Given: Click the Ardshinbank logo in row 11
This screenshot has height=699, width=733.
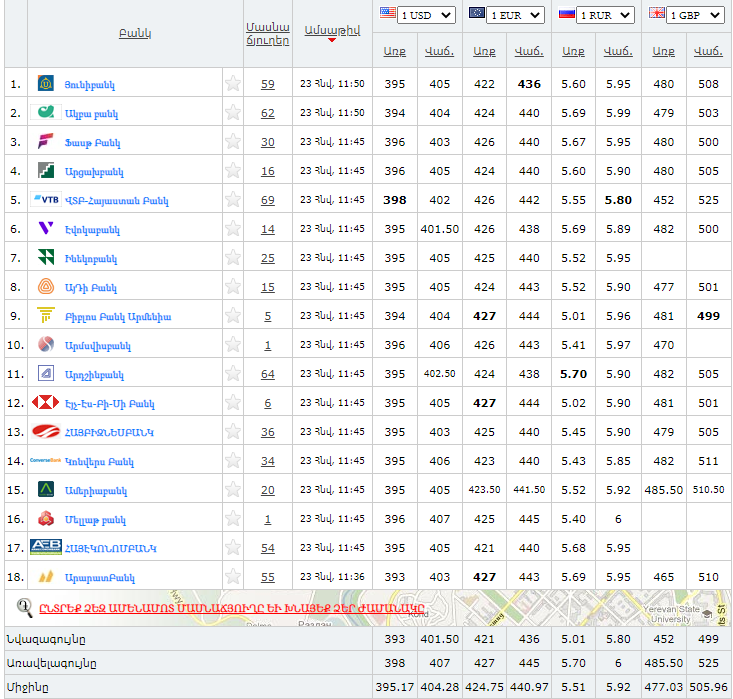Looking at the screenshot, I should tap(46, 374).
